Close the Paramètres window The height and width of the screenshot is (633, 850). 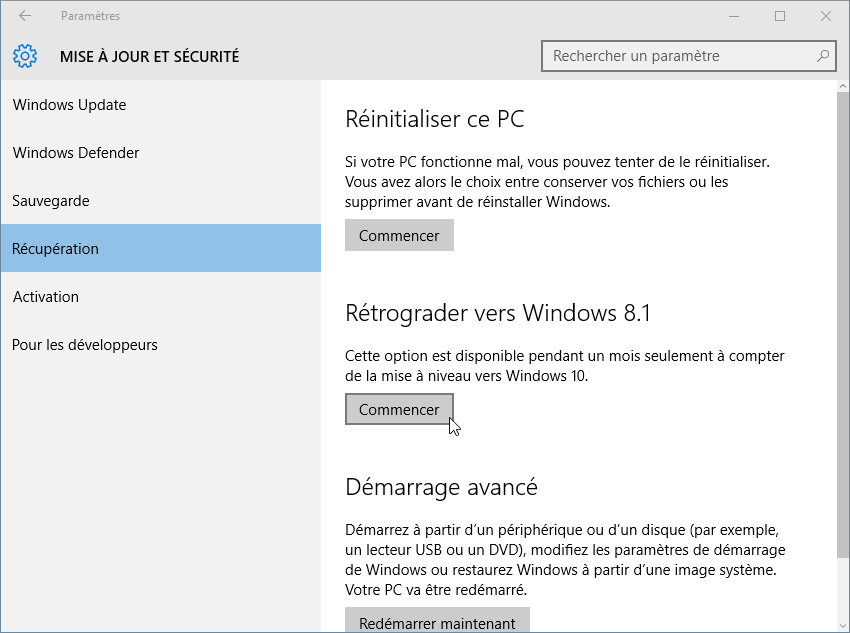[x=826, y=16]
